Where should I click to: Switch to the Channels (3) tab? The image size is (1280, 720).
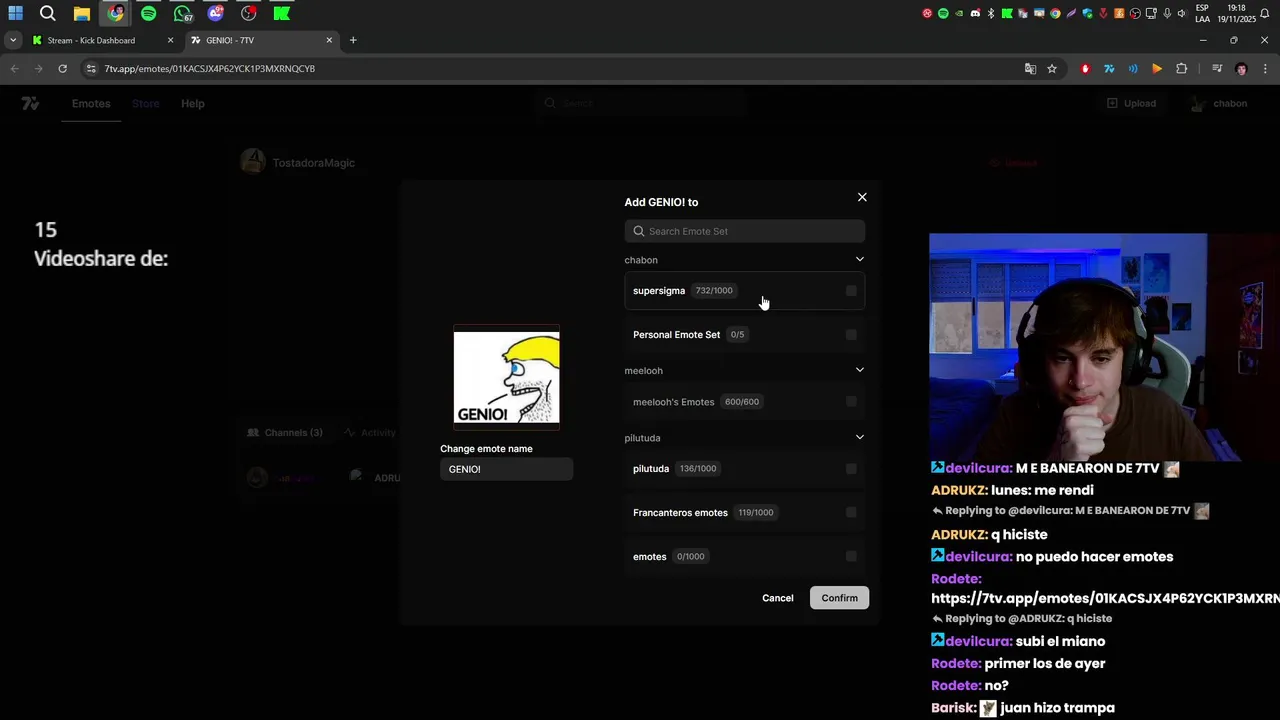point(285,433)
